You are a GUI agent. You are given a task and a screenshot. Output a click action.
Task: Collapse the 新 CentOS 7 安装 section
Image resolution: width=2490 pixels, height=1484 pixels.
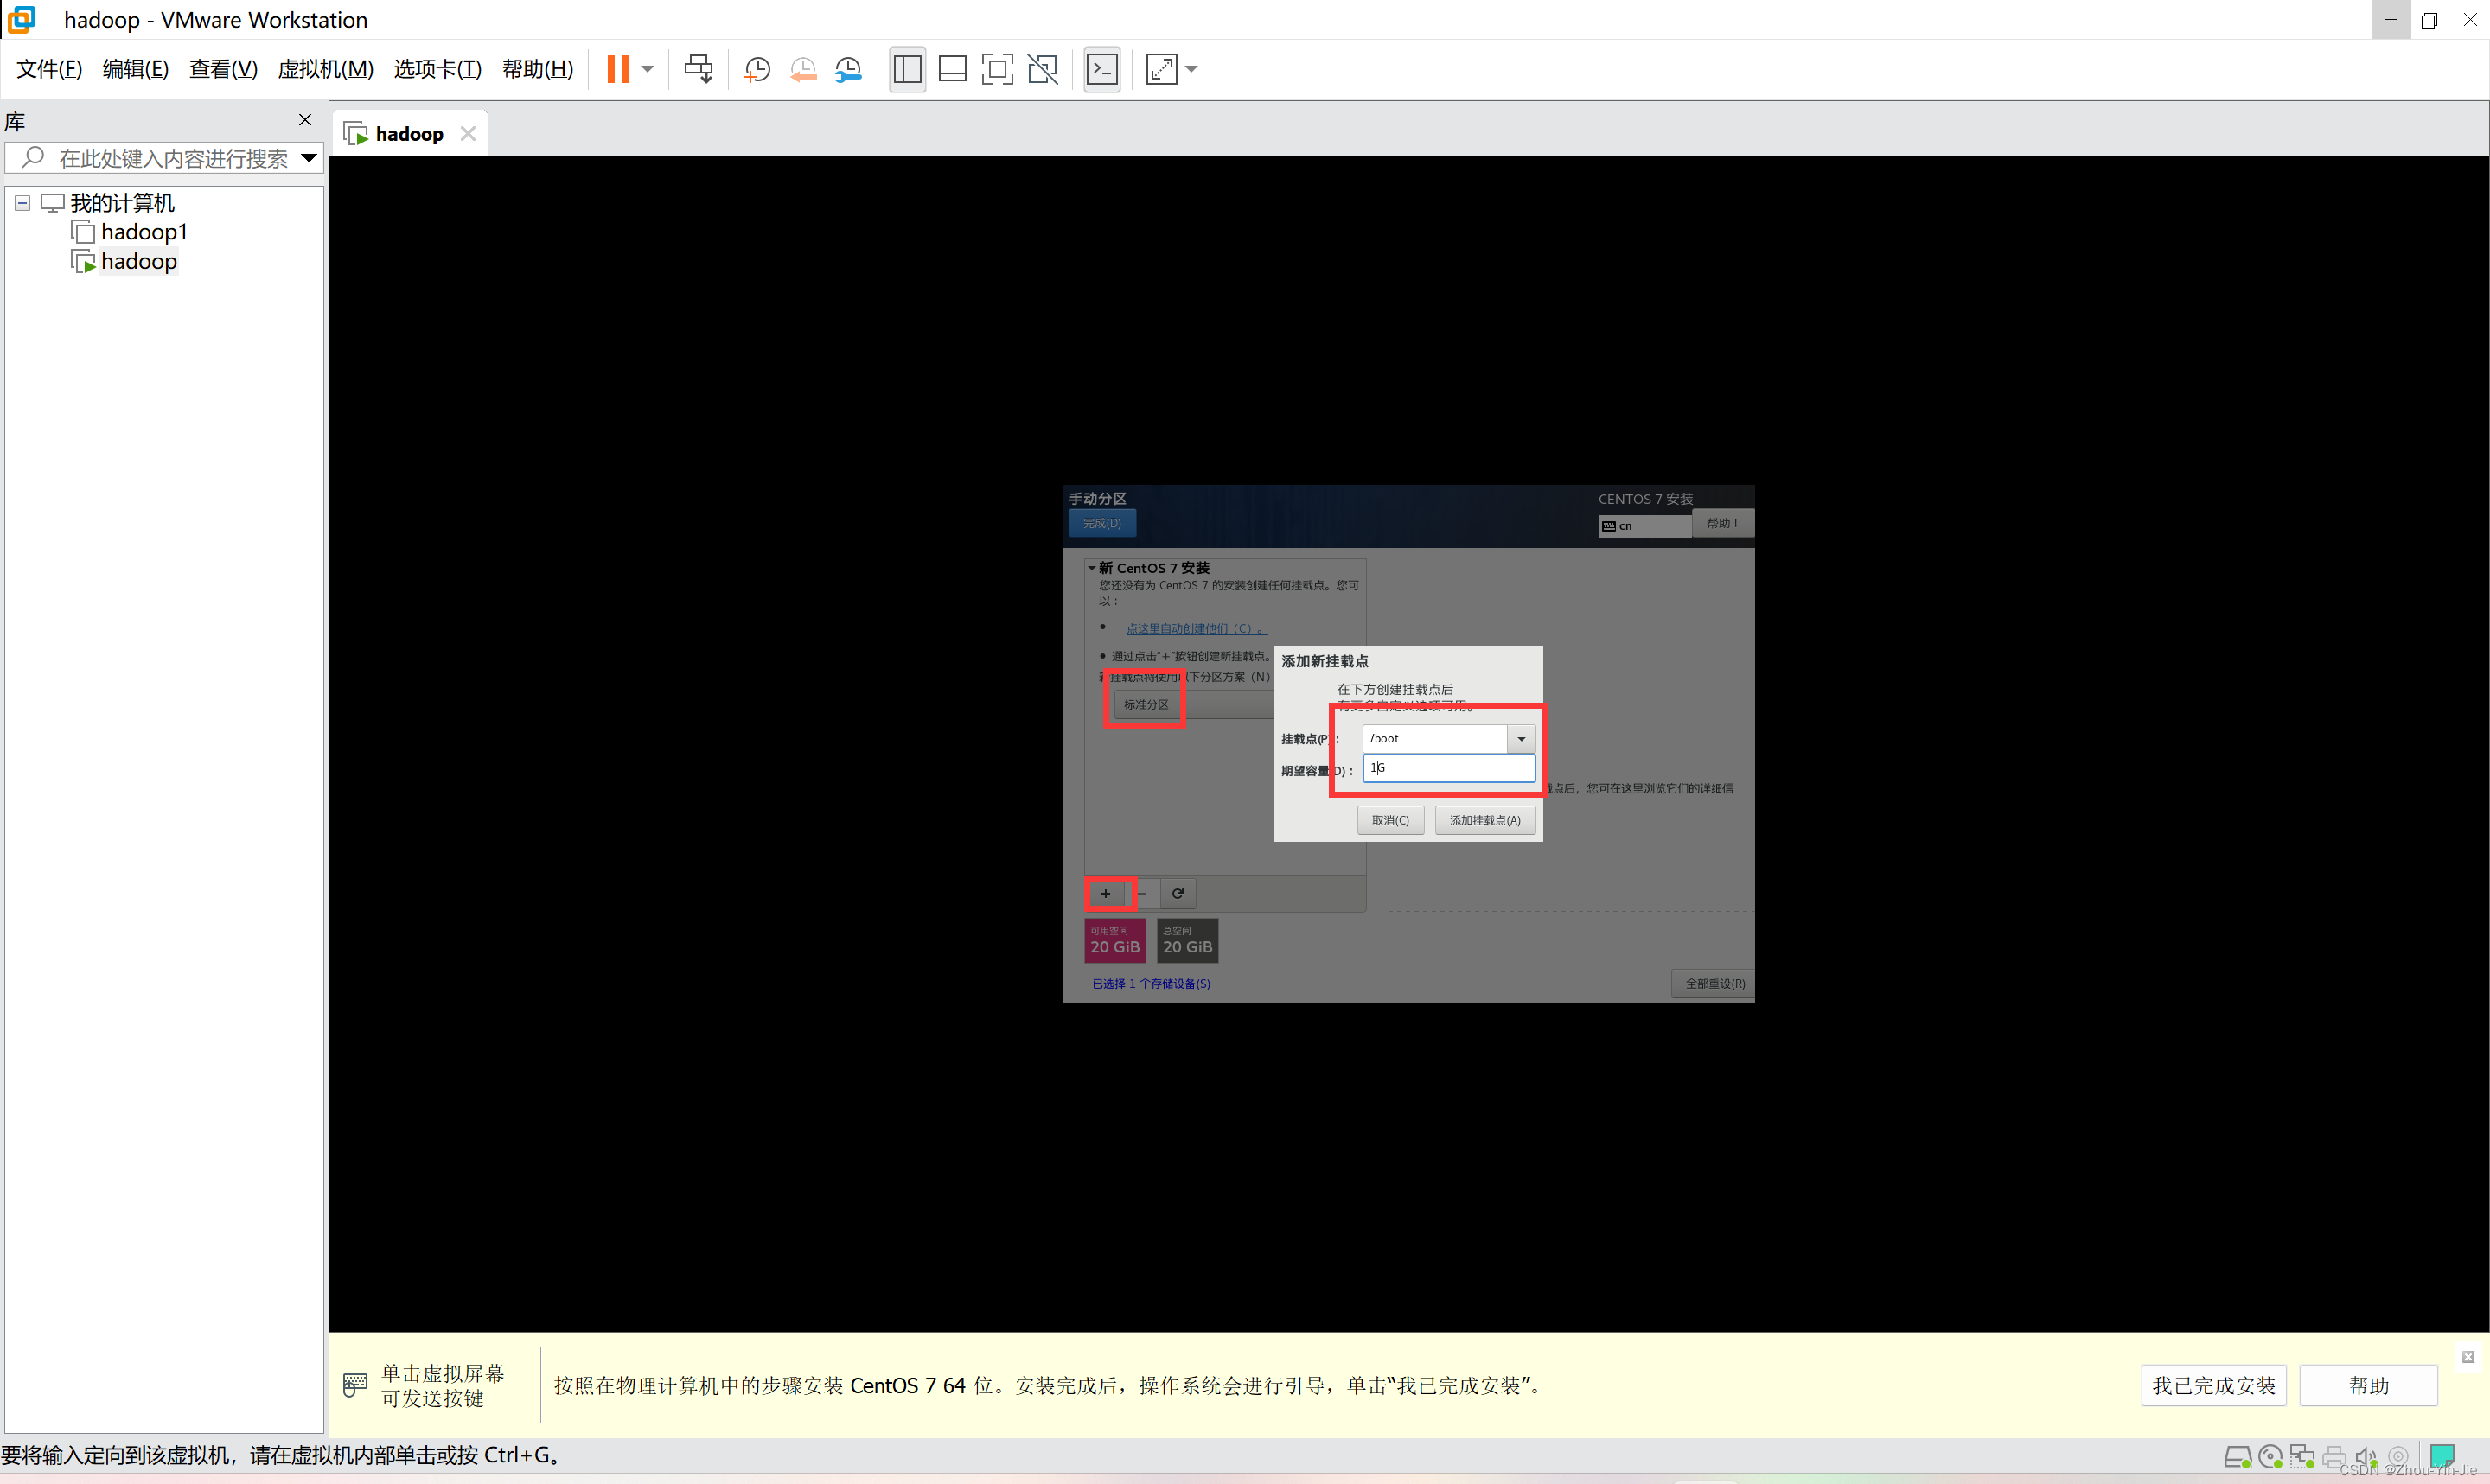tap(1092, 568)
